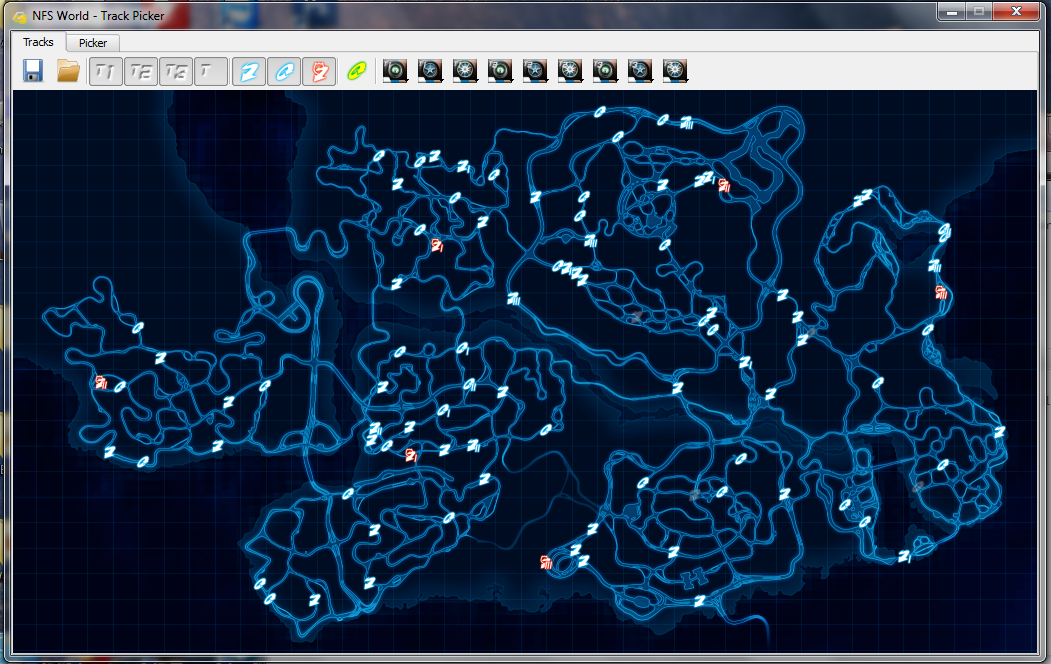Open a file with the folder icon
1051x664 pixels.
click(x=68, y=70)
